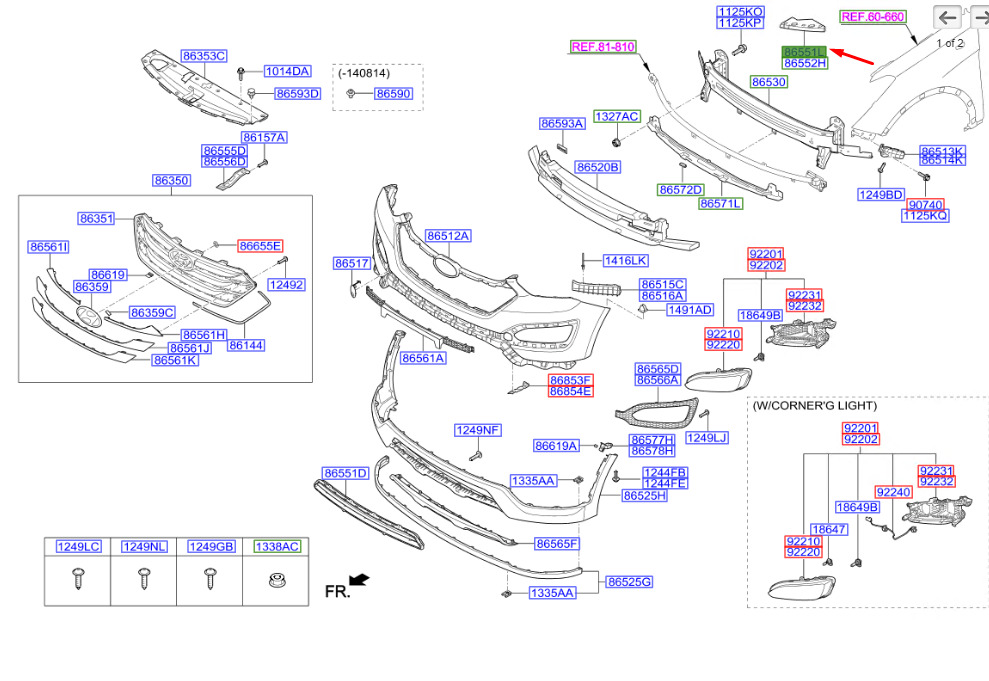Click part label 86551D
This screenshot has width=989, height=681.
pyautogui.click(x=345, y=472)
